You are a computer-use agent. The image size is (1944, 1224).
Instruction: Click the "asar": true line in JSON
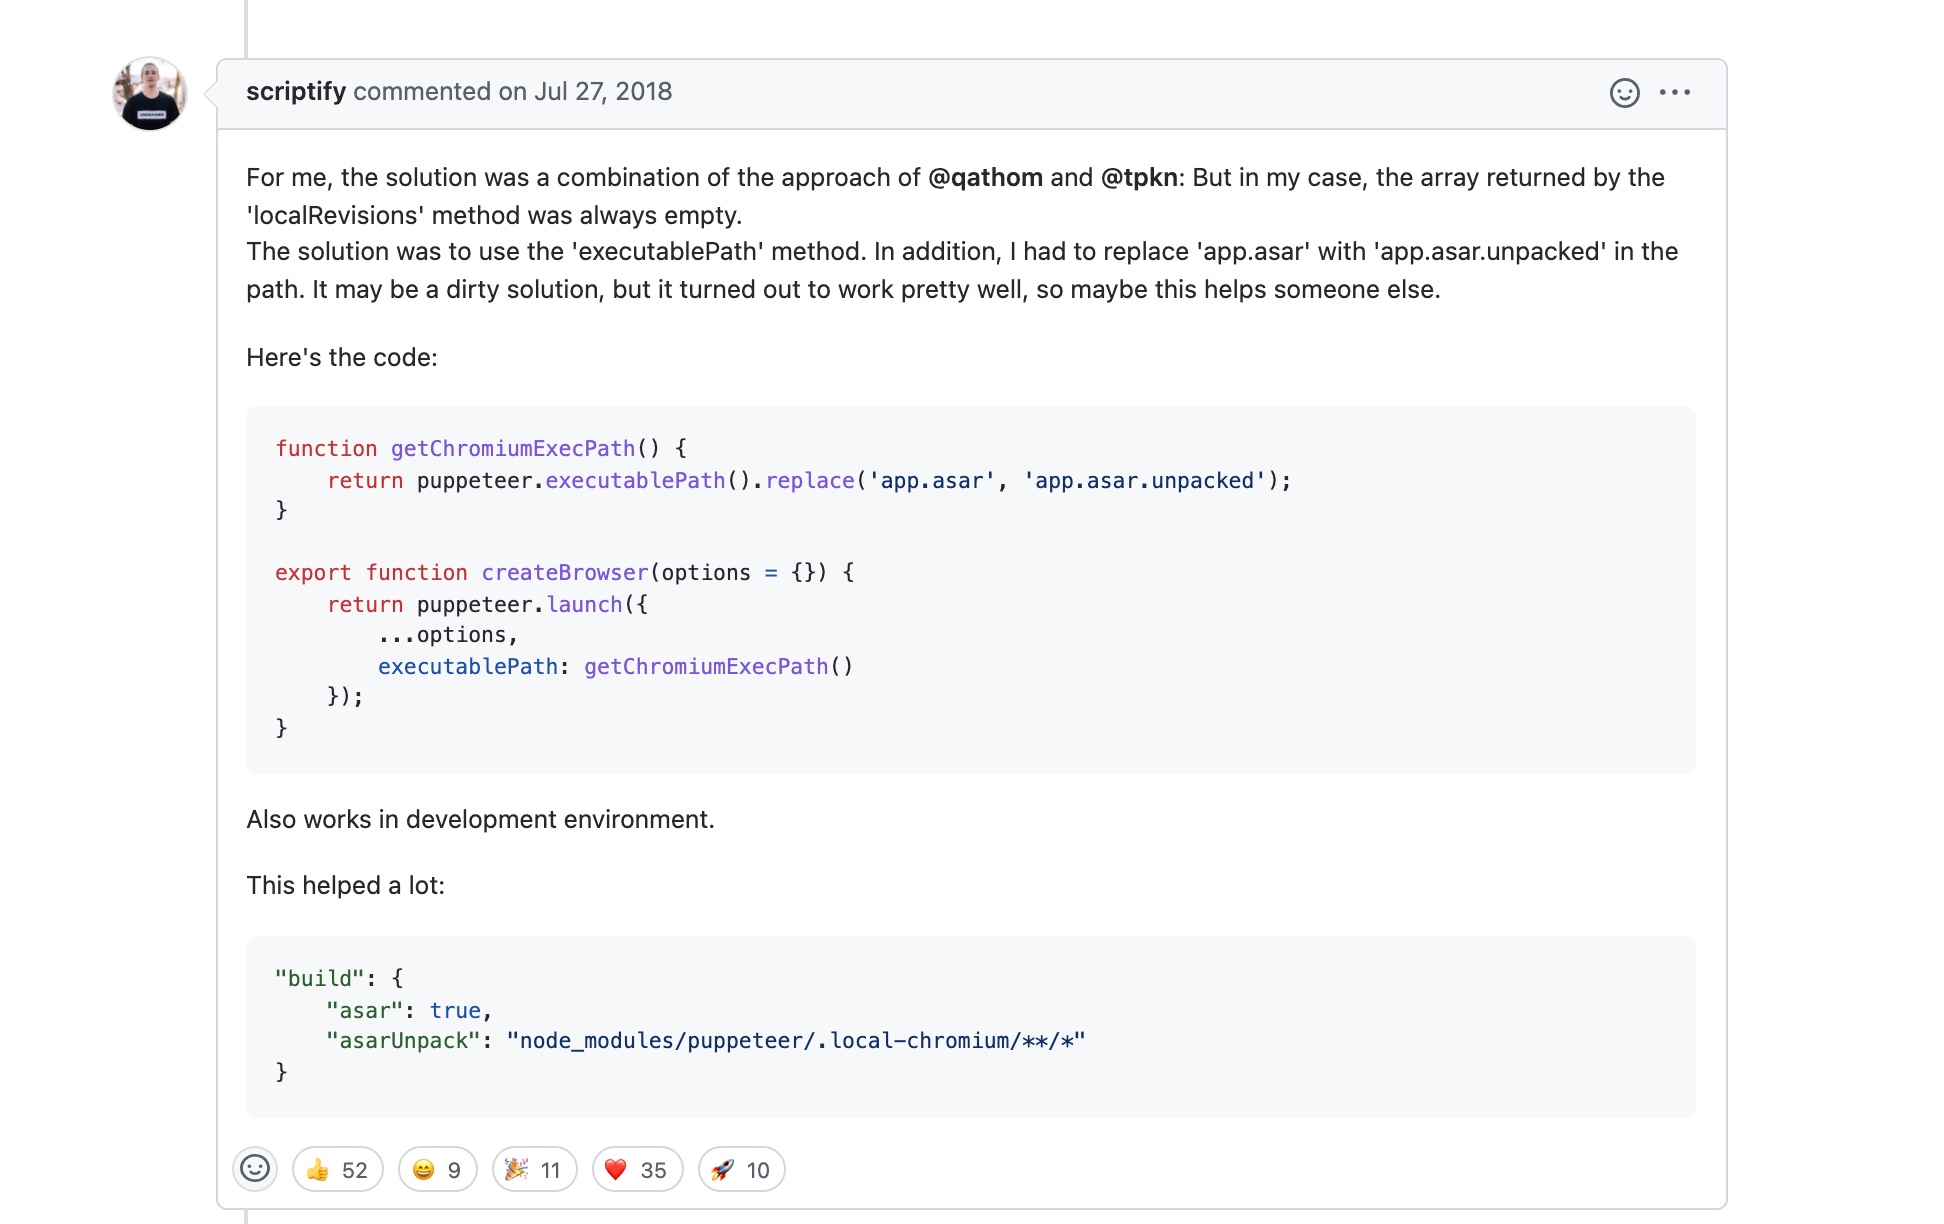[407, 1010]
